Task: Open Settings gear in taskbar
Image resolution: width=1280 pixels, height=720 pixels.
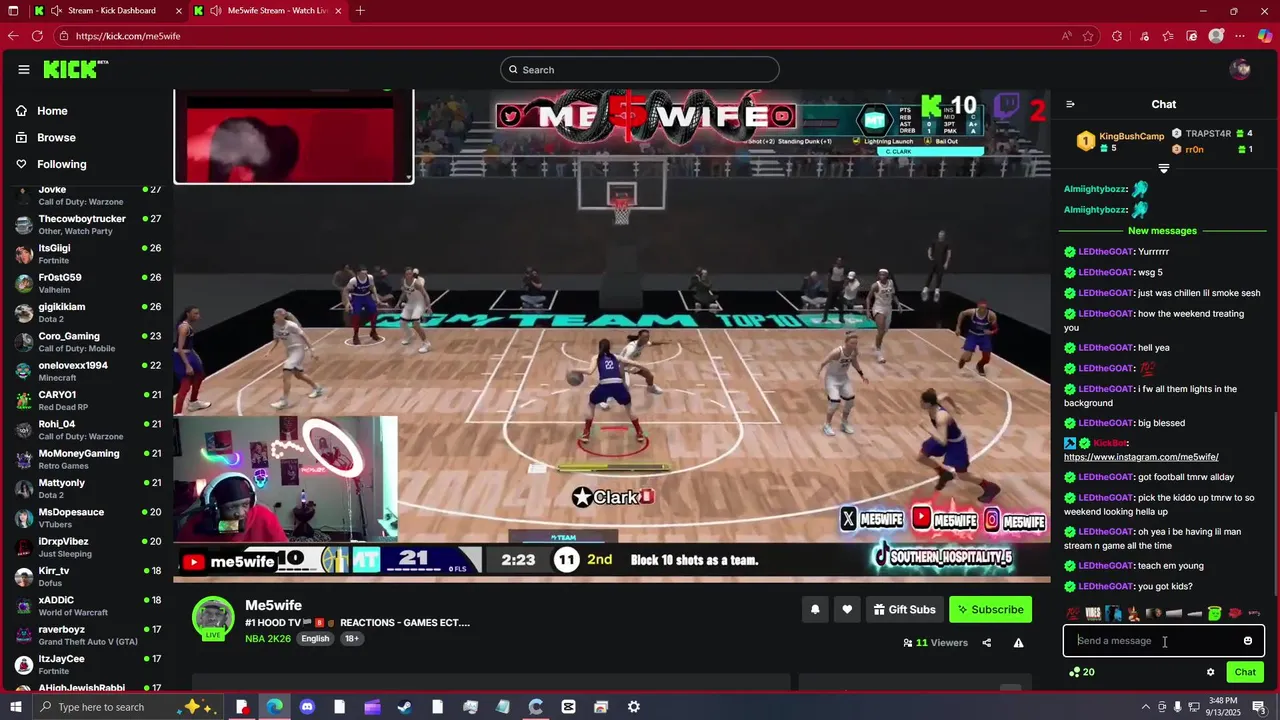Action: click(x=633, y=707)
